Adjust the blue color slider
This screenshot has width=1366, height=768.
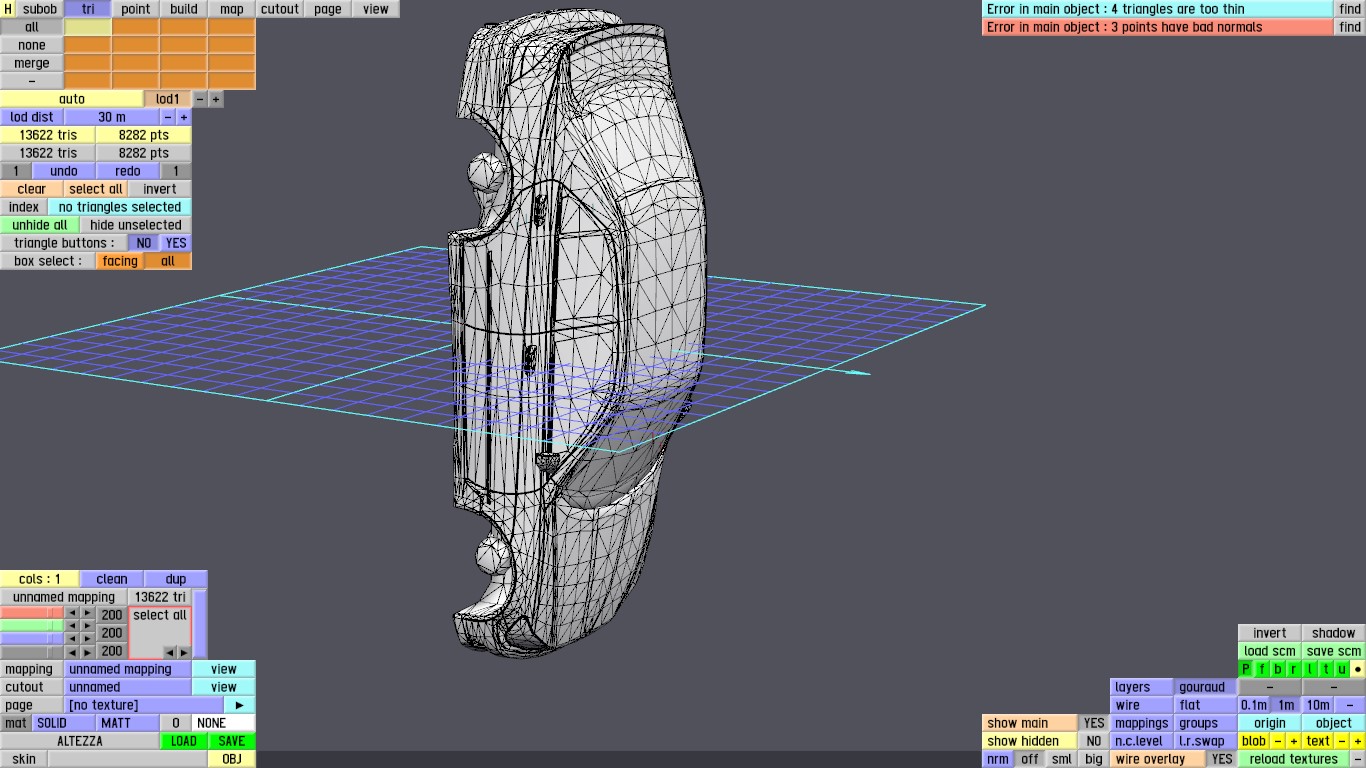(32, 638)
